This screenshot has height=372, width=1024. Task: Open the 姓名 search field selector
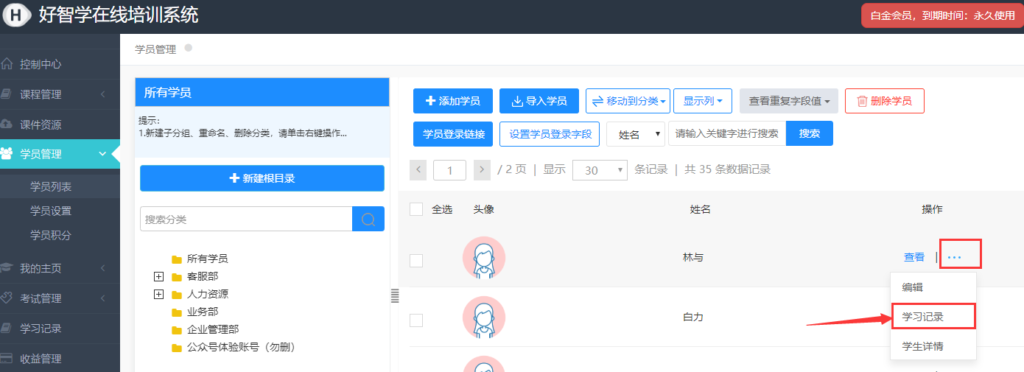tap(635, 134)
